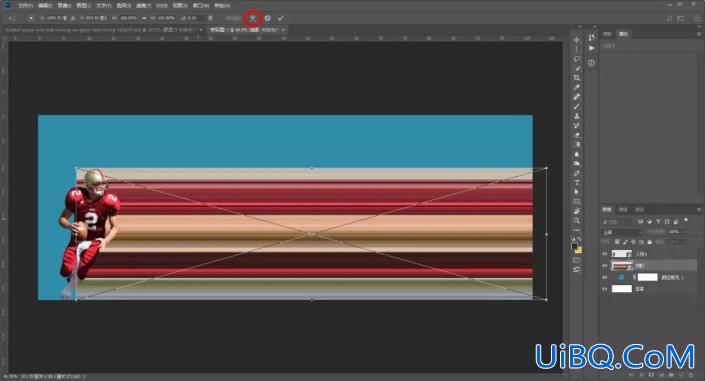Commit the transform with the checkmark icon
Screen dimensions: 705x381
pos(281,18)
